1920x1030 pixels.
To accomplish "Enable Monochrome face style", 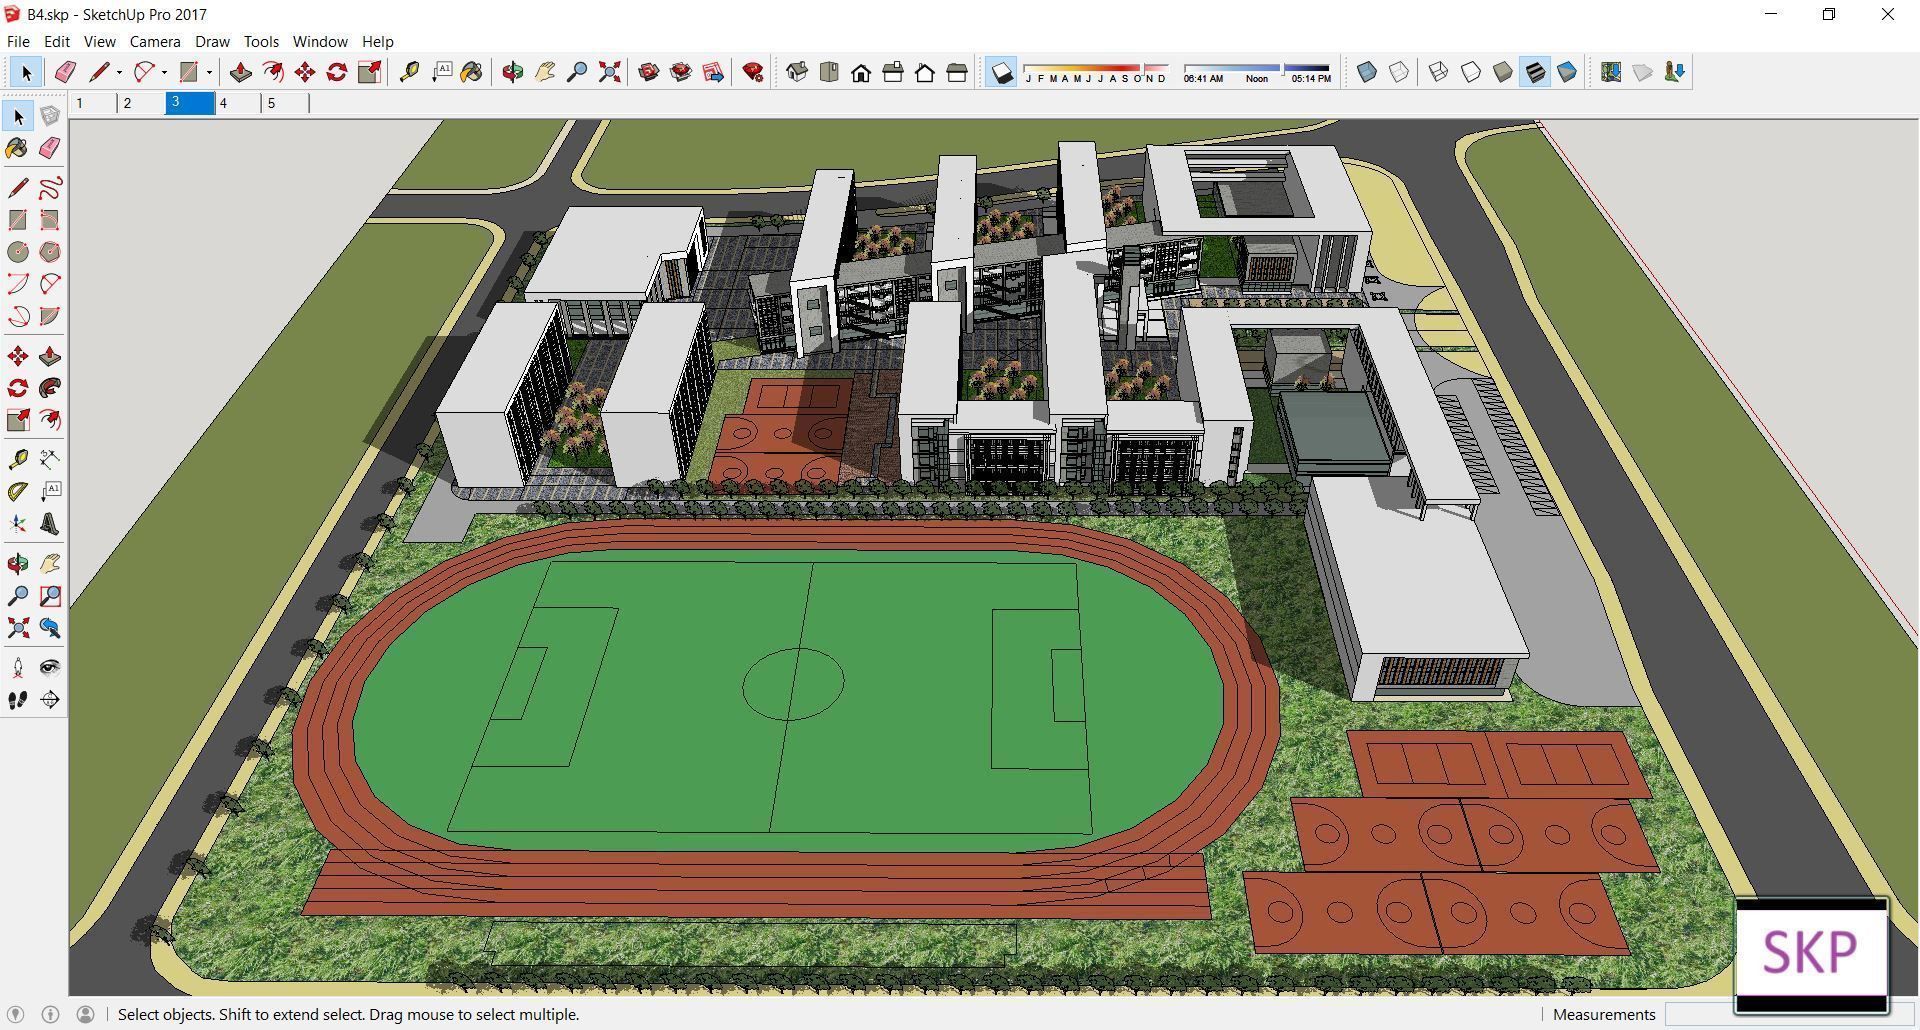I will tap(1565, 71).
